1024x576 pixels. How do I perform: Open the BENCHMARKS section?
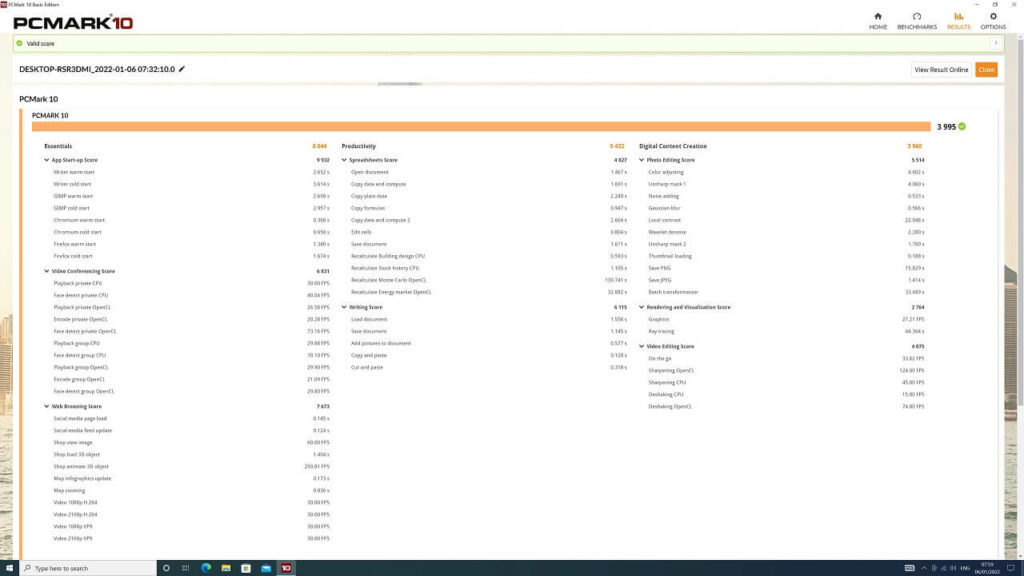coord(917,21)
